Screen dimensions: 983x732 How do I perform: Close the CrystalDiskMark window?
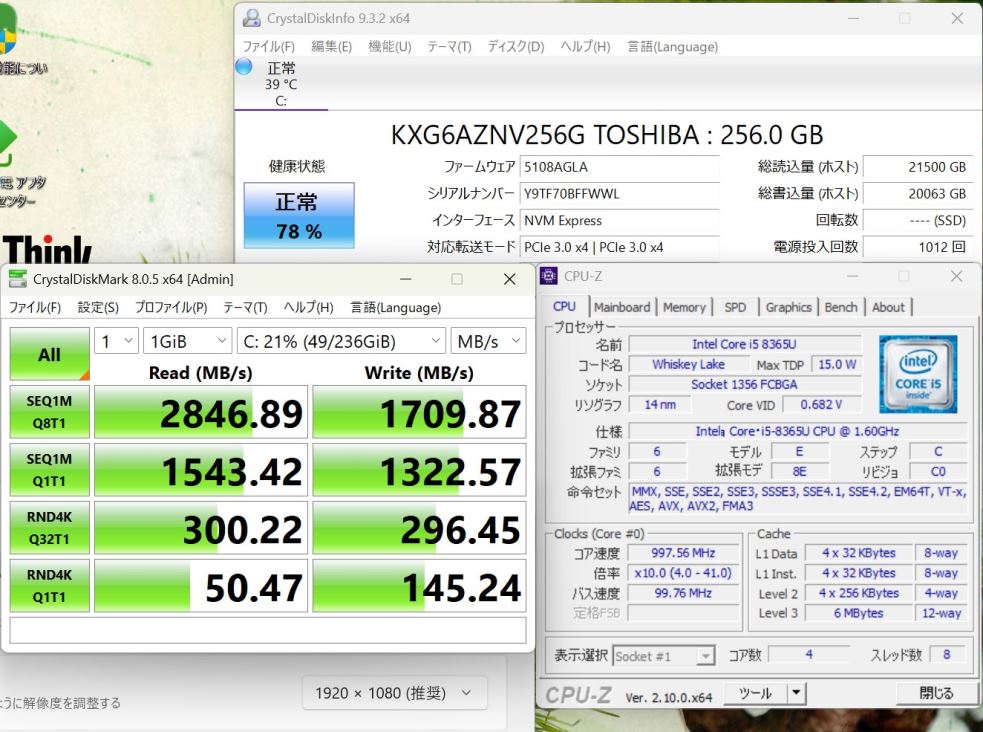(510, 279)
